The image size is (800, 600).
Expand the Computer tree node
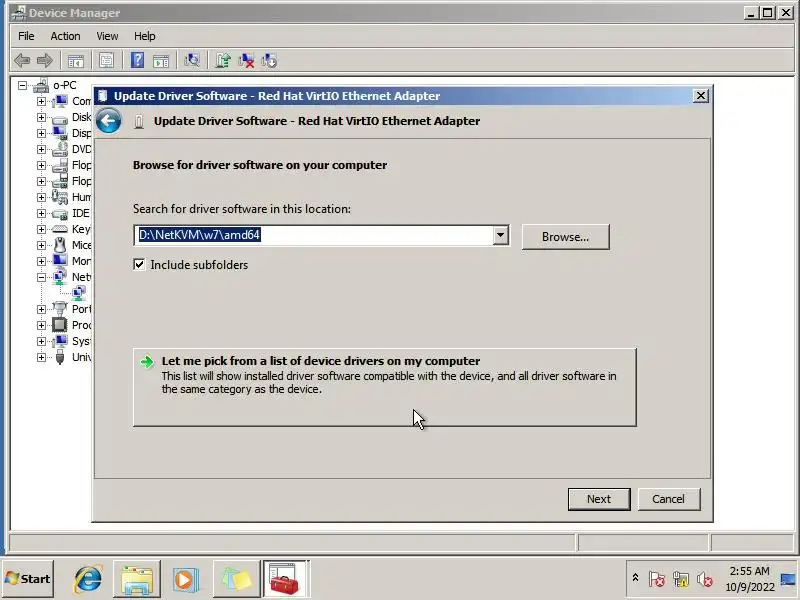pyautogui.click(x=41, y=101)
